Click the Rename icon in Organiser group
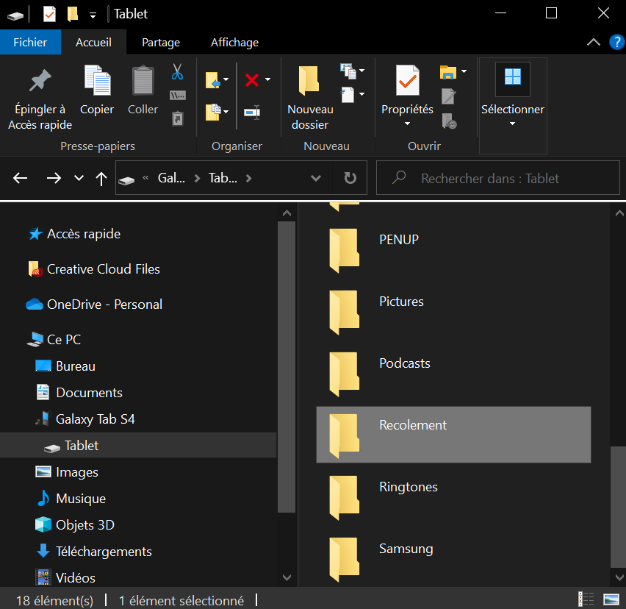 coord(252,111)
